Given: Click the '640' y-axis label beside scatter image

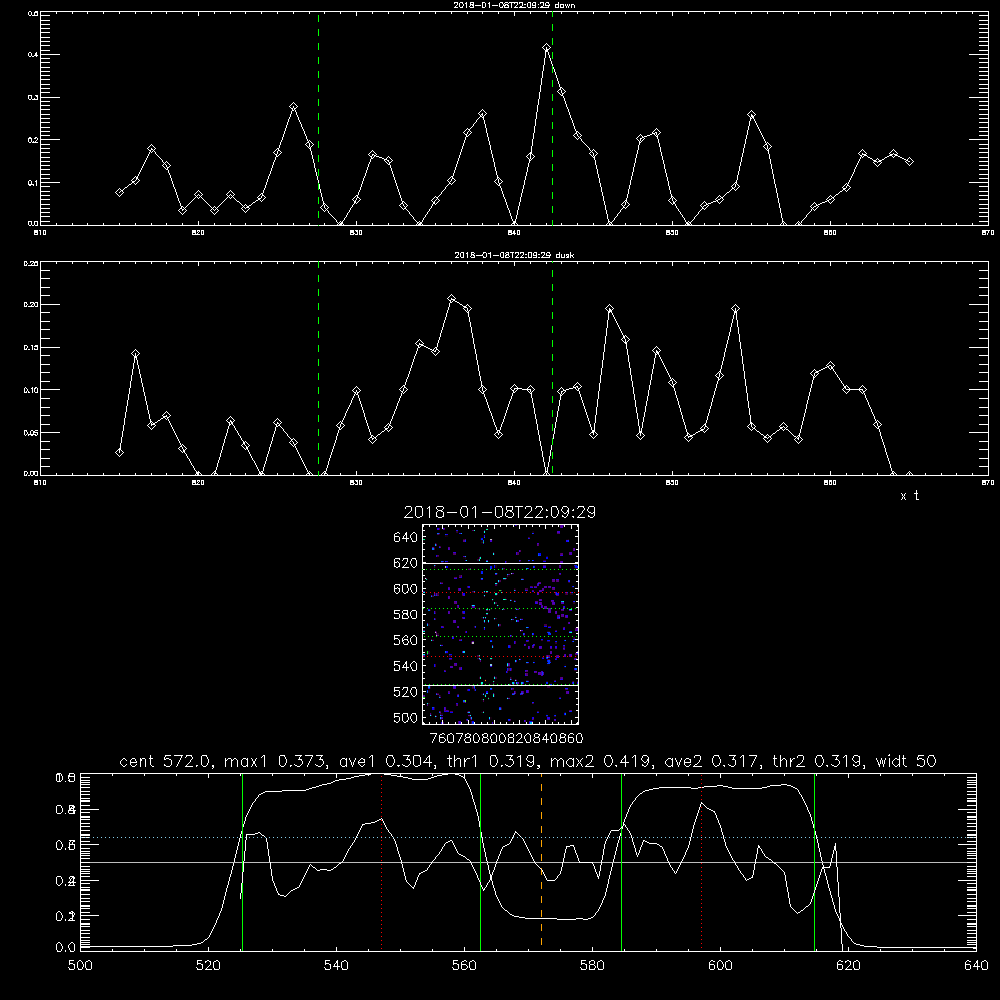Looking at the screenshot, I should pyautogui.click(x=405, y=538).
